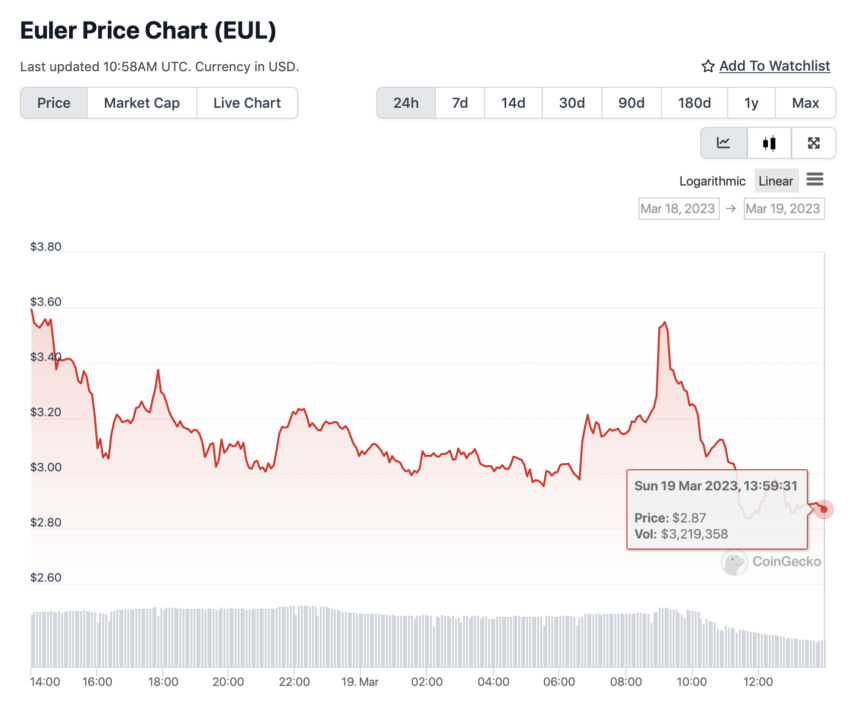Screen dimensions: 850x713
Task: Select the Price tab
Action: click(x=54, y=103)
